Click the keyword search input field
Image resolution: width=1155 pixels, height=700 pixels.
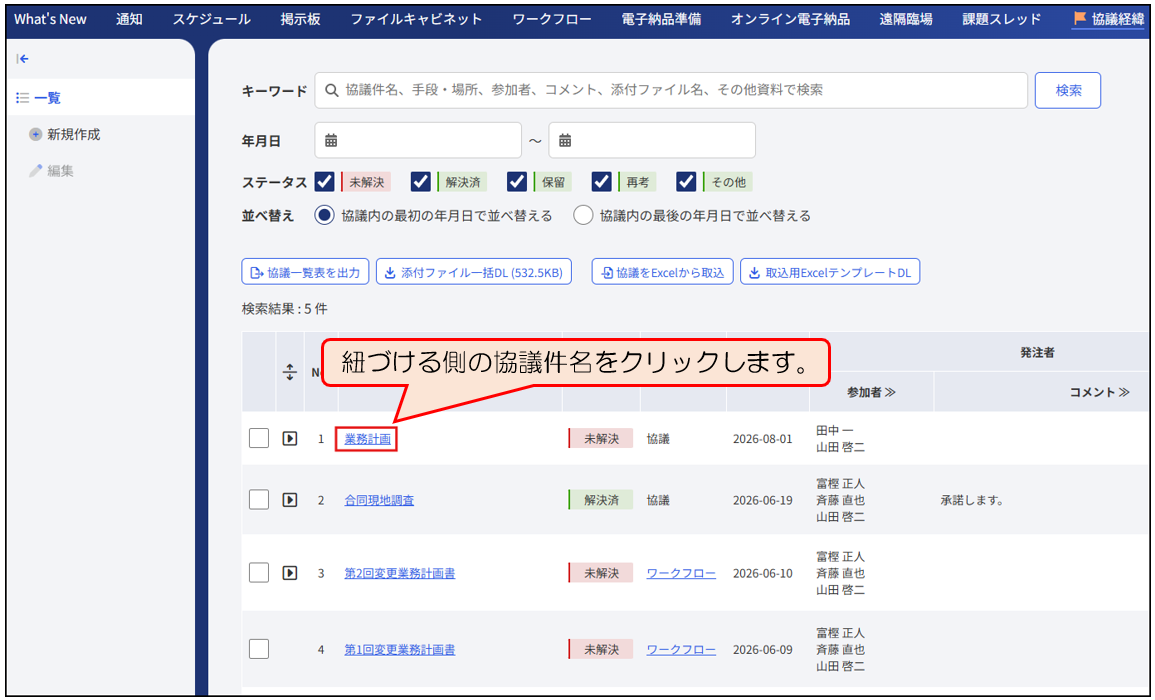tap(671, 90)
